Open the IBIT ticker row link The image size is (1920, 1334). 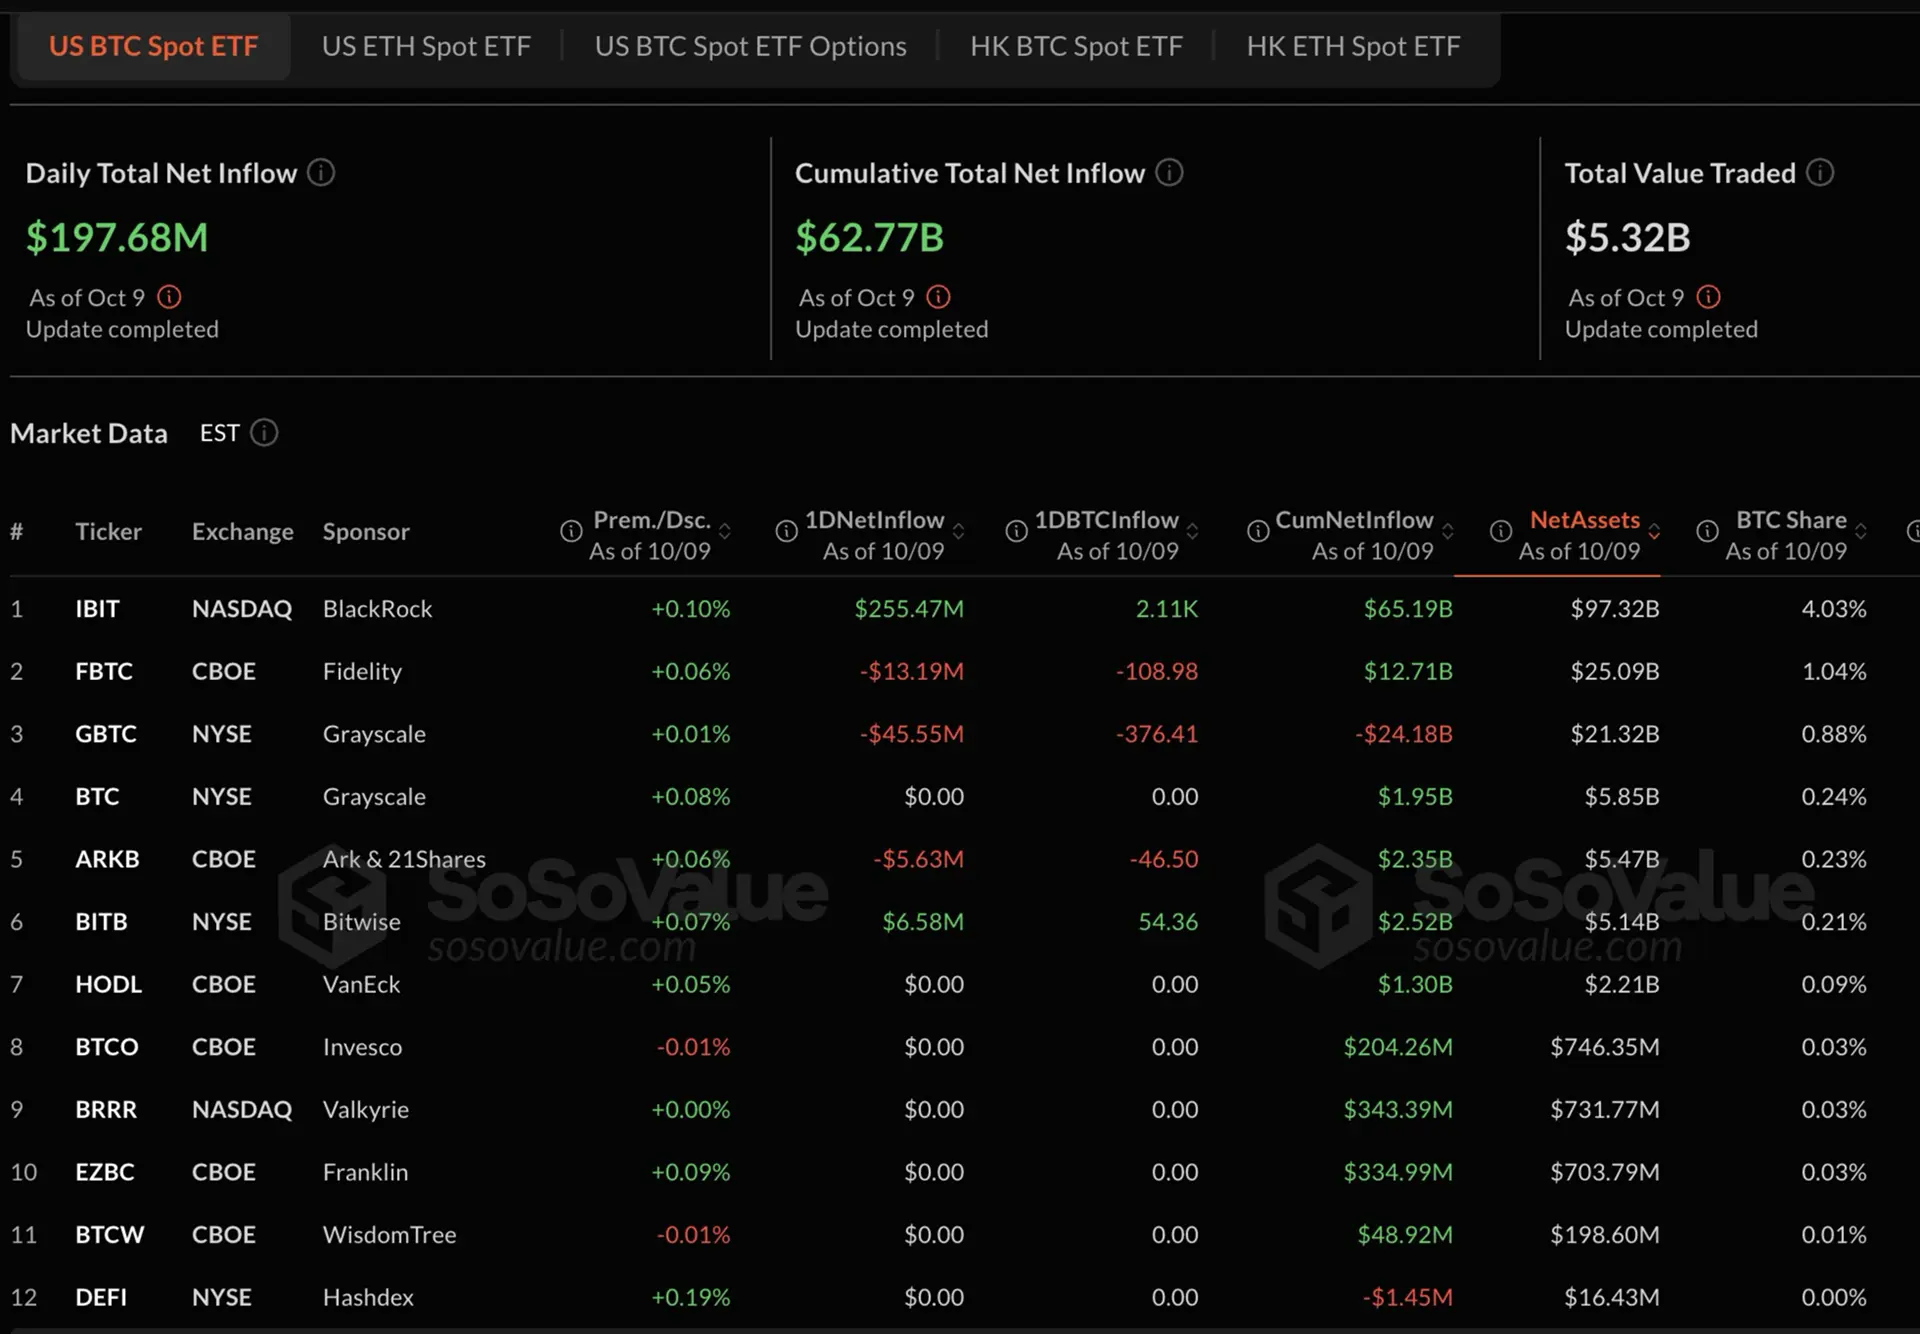pos(97,609)
